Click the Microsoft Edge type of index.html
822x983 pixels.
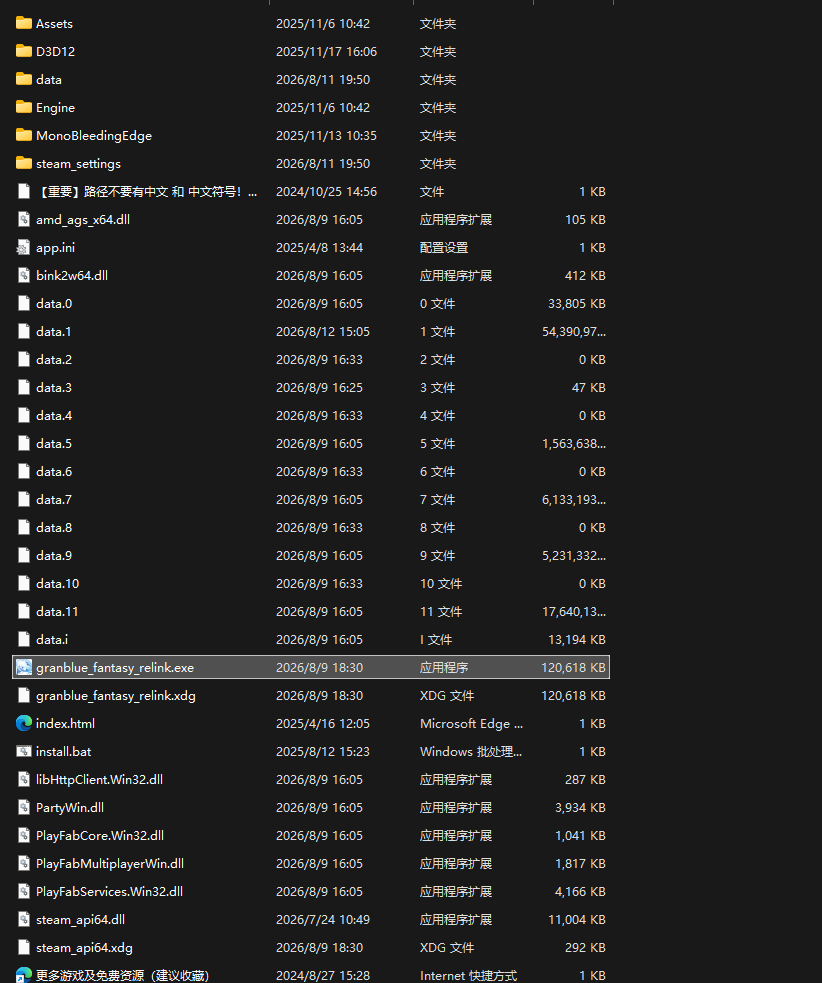pyautogui.click(x=472, y=724)
